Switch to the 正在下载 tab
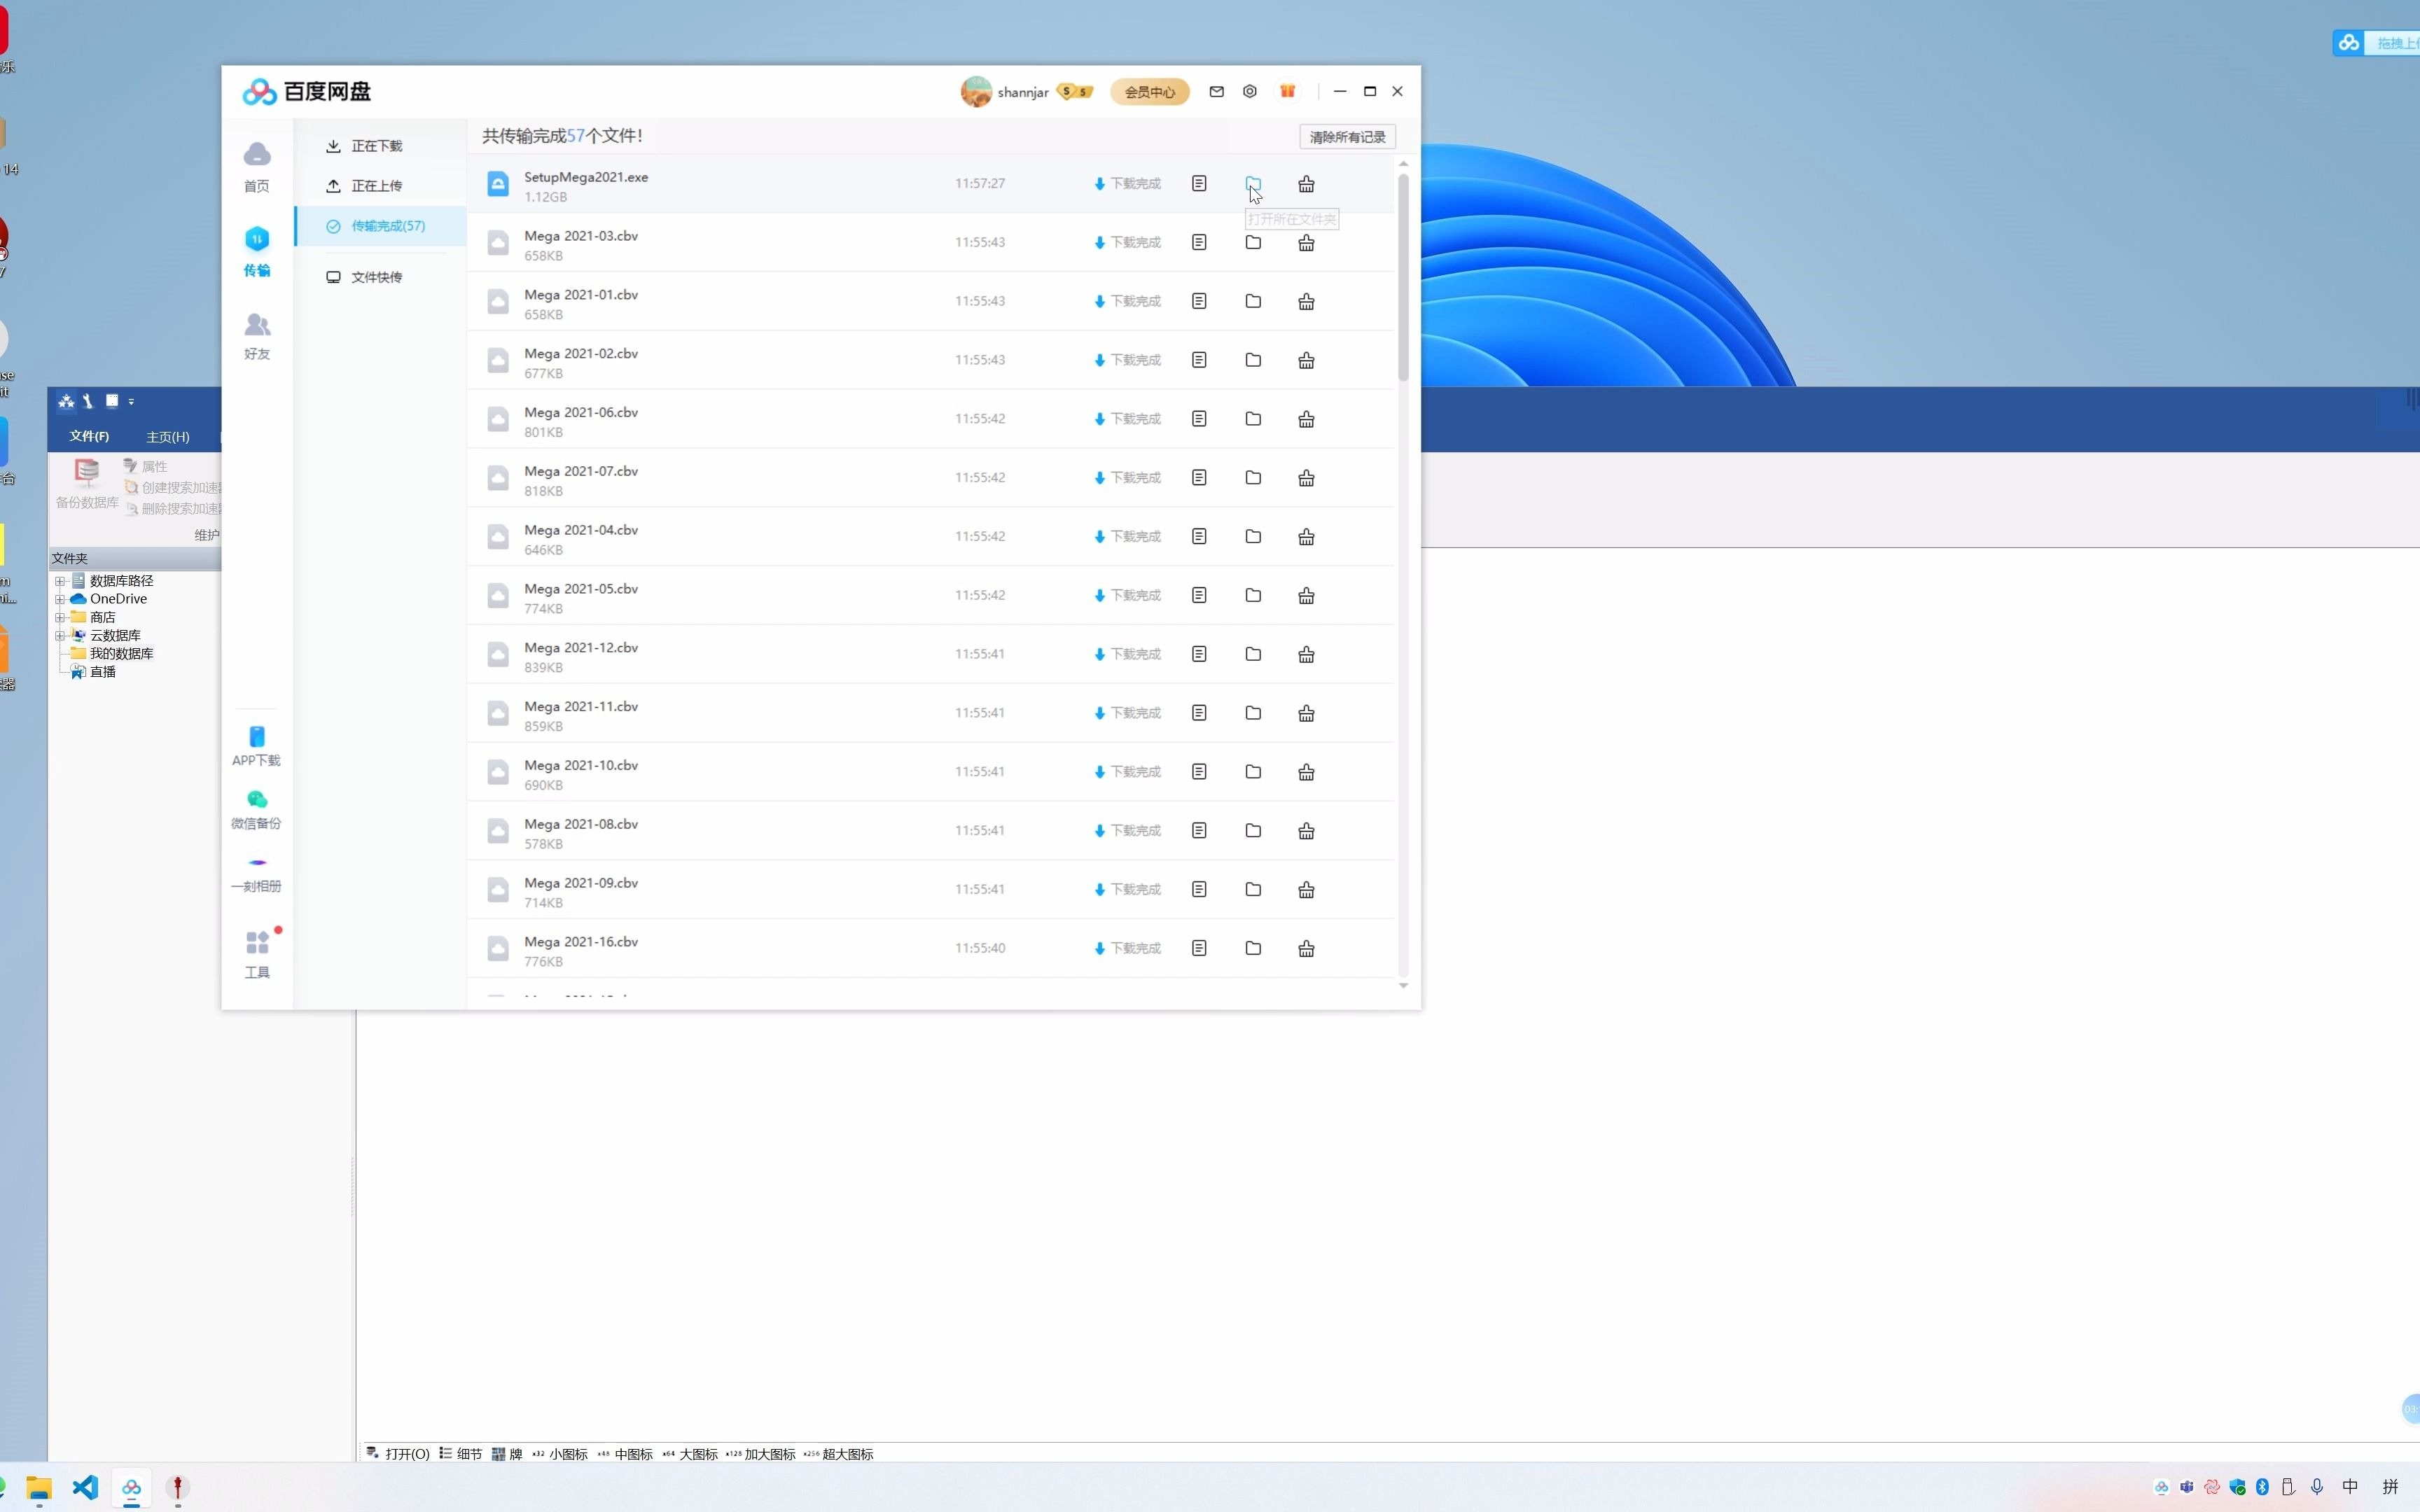Viewport: 2420px width, 1512px height. (x=377, y=146)
